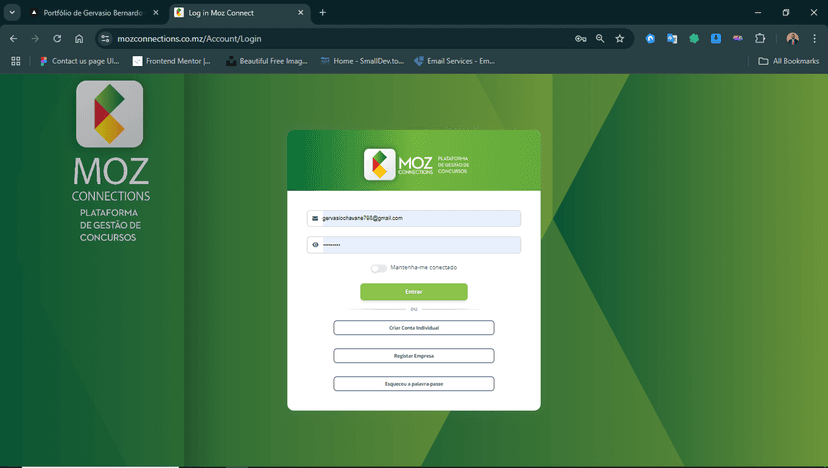Open the blue house extension icon
Screen dimensions: 828x468
[x=650, y=39]
